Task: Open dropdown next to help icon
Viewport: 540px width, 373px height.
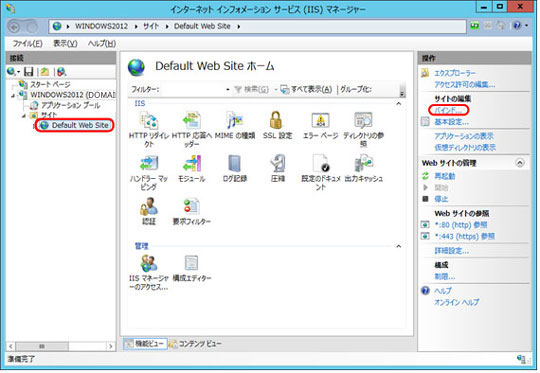Action: coord(527,25)
